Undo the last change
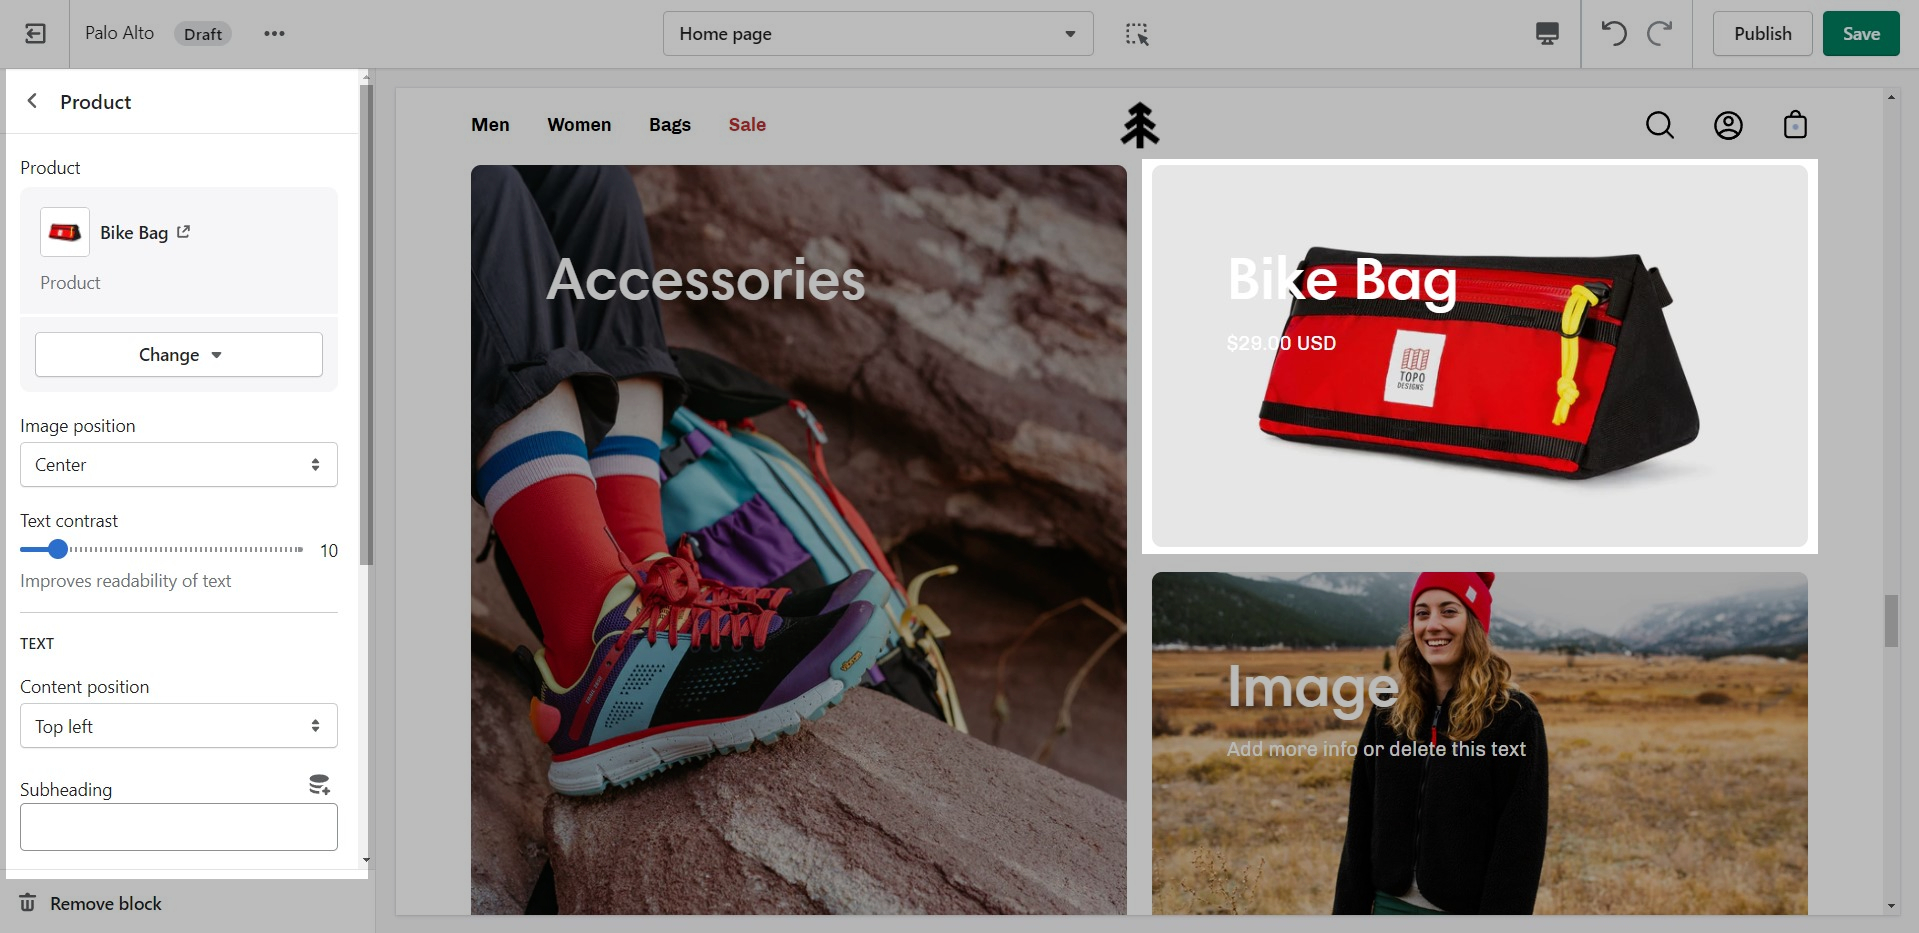1919x933 pixels. point(1614,34)
